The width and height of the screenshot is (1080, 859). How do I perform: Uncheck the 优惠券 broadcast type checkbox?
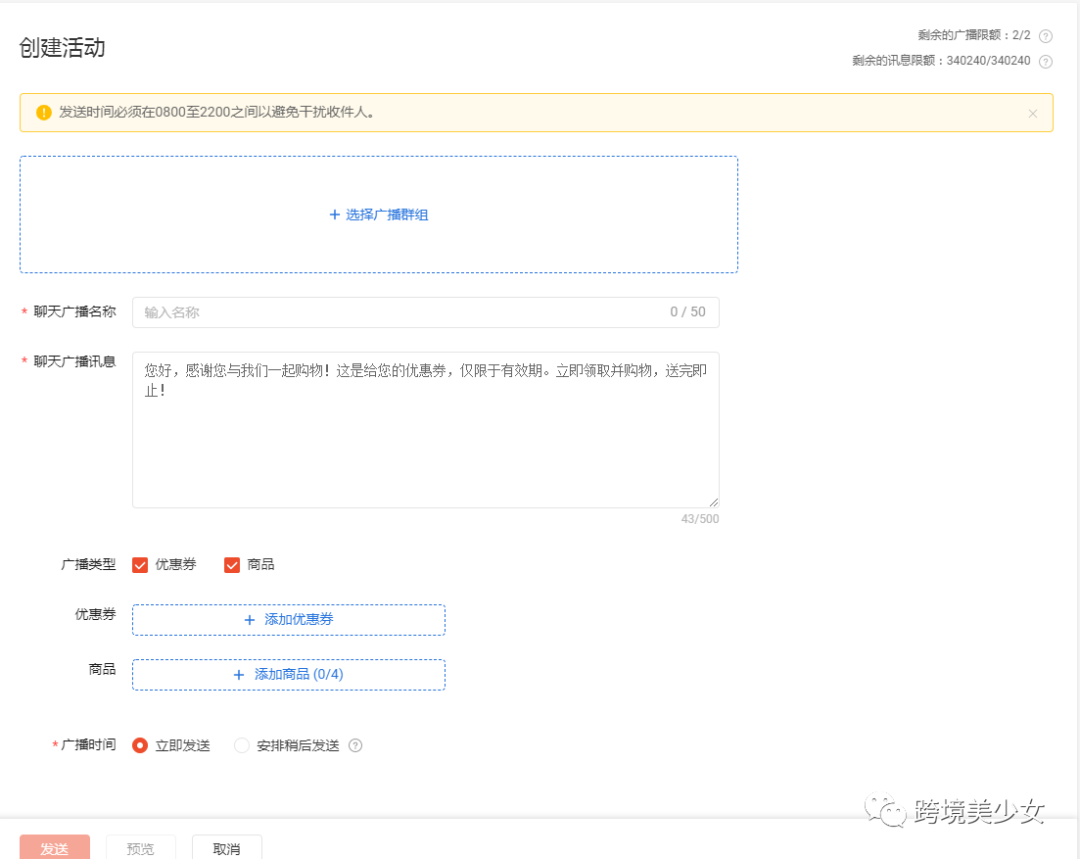pyautogui.click(x=139, y=564)
